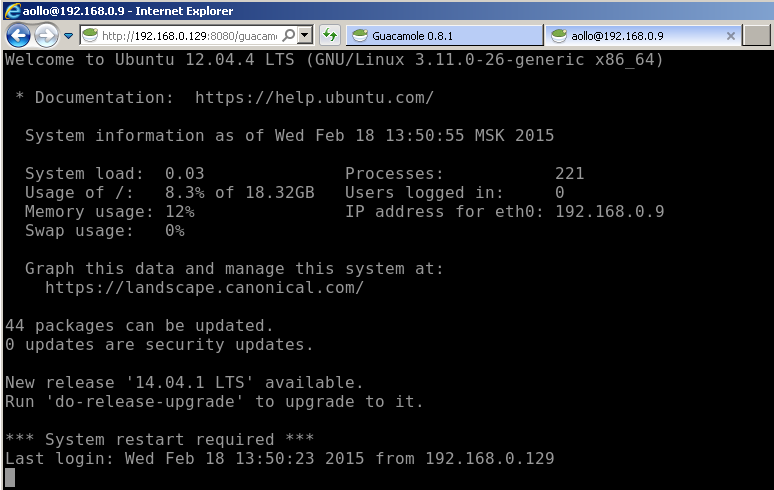
Task: Click '*** System restart required ***' line
Action: point(159,439)
